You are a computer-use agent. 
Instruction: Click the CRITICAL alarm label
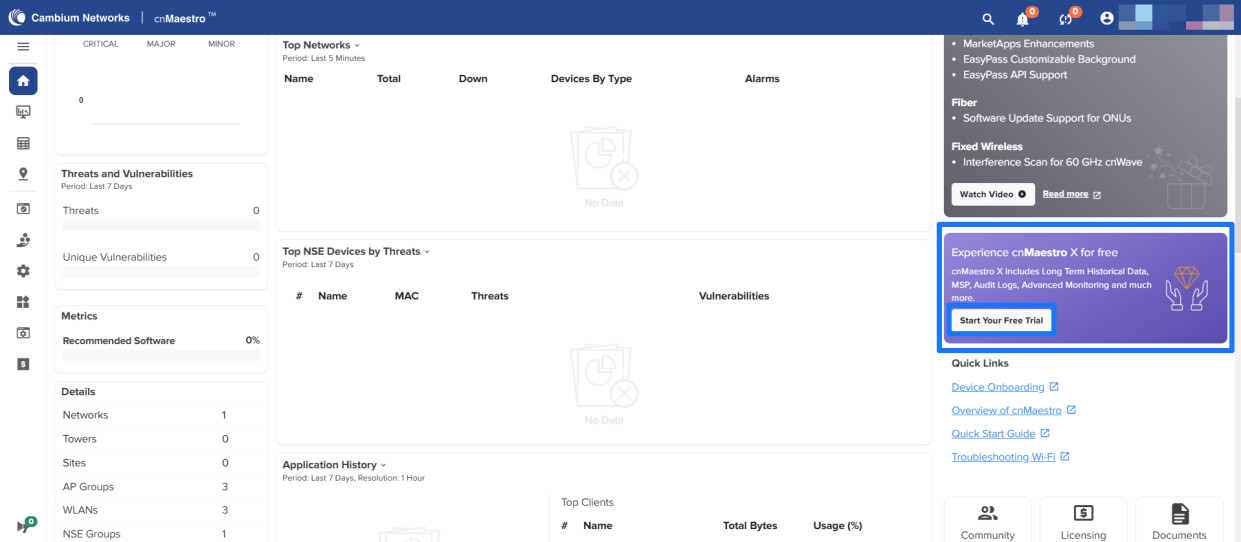pyautogui.click(x=100, y=44)
